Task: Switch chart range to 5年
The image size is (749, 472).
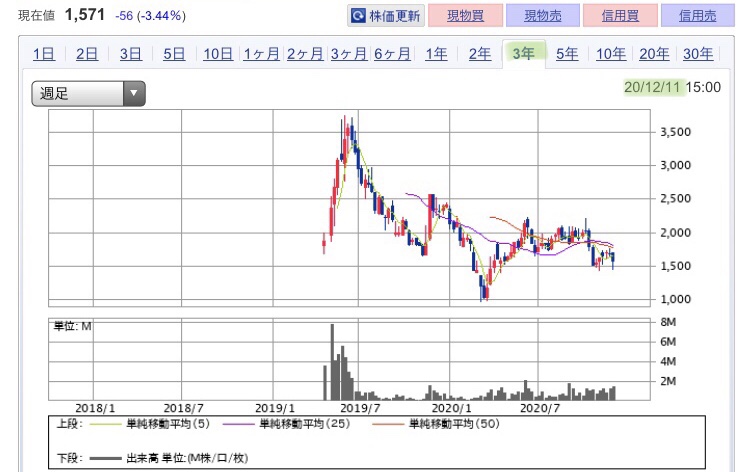Action: pyautogui.click(x=567, y=54)
